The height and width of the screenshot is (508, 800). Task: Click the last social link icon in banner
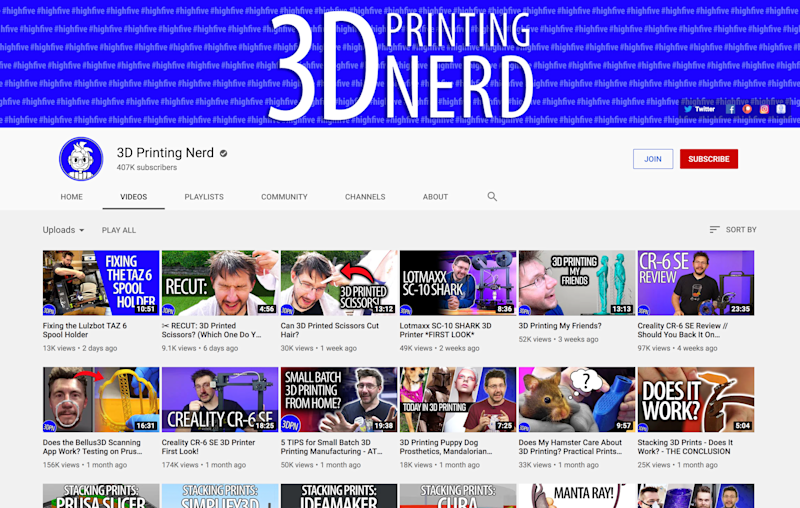[781, 109]
